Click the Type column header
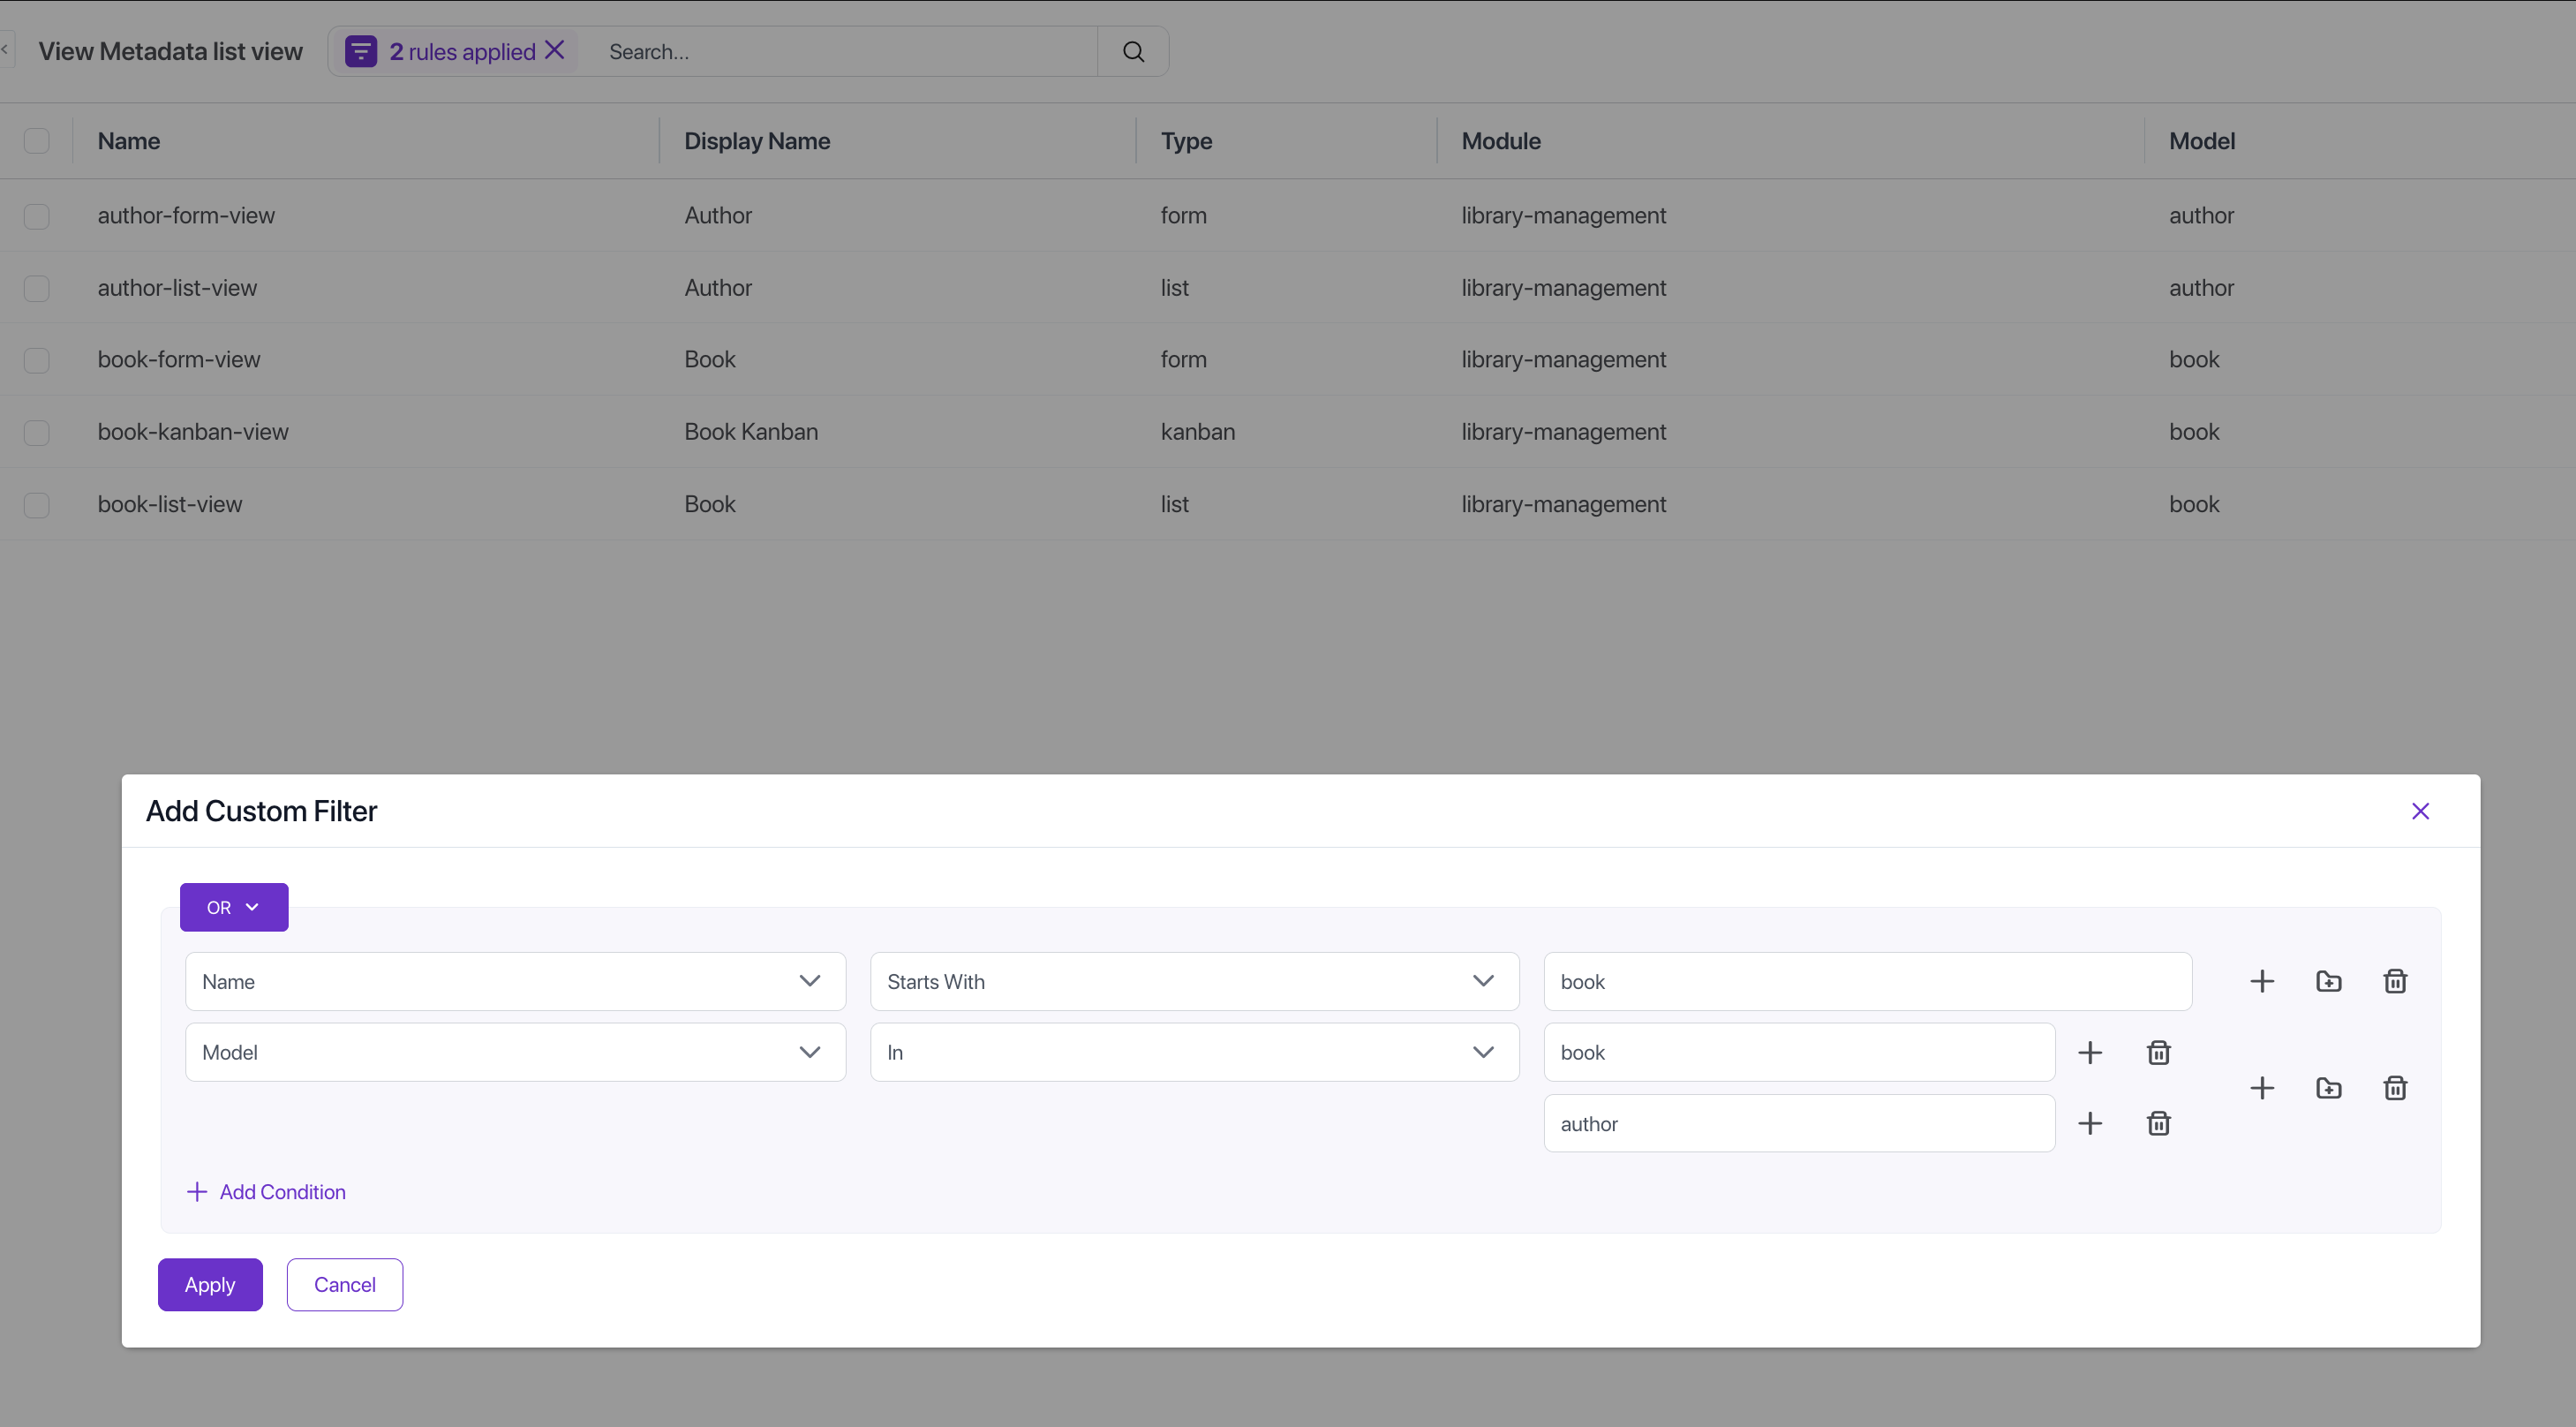The height and width of the screenshot is (1427, 2576). [1186, 141]
